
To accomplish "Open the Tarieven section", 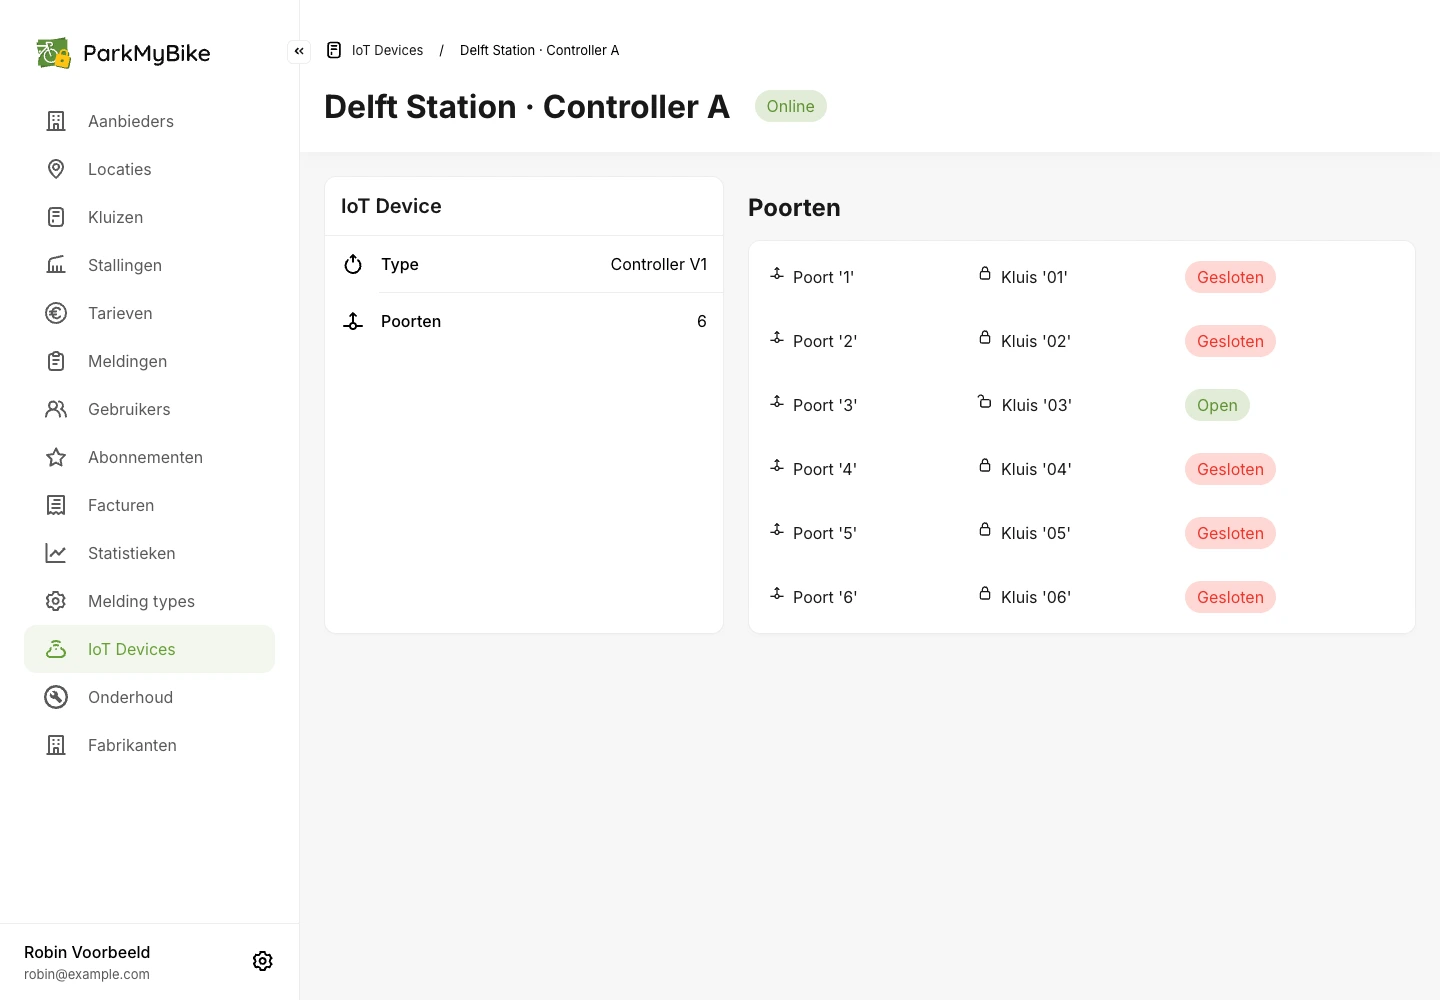I will [x=149, y=313].
